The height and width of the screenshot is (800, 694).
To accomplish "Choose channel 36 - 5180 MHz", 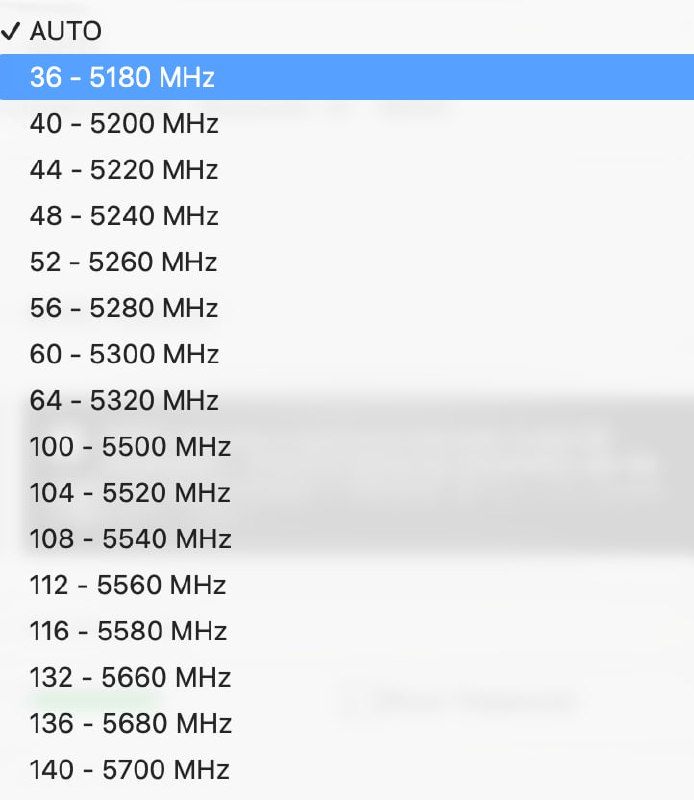I will coord(122,77).
